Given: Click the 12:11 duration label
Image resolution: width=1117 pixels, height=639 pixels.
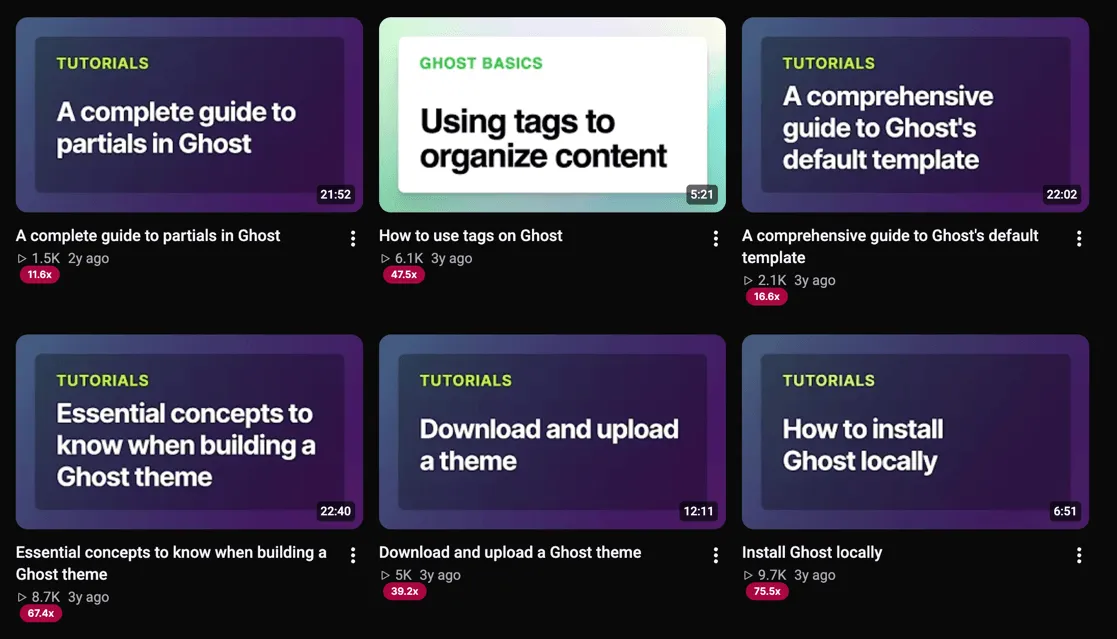Looking at the screenshot, I should click(x=698, y=511).
